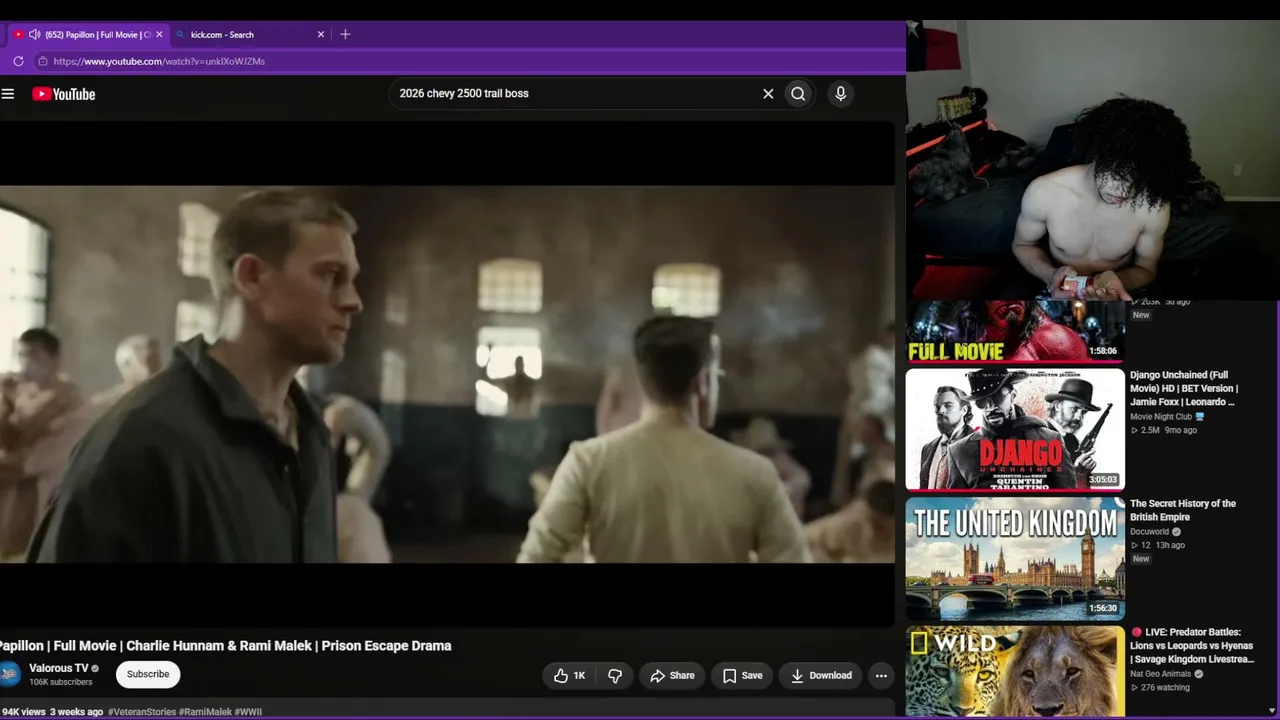Open the more actions three-dot menu
Screen dimensions: 1280x720
click(881, 676)
